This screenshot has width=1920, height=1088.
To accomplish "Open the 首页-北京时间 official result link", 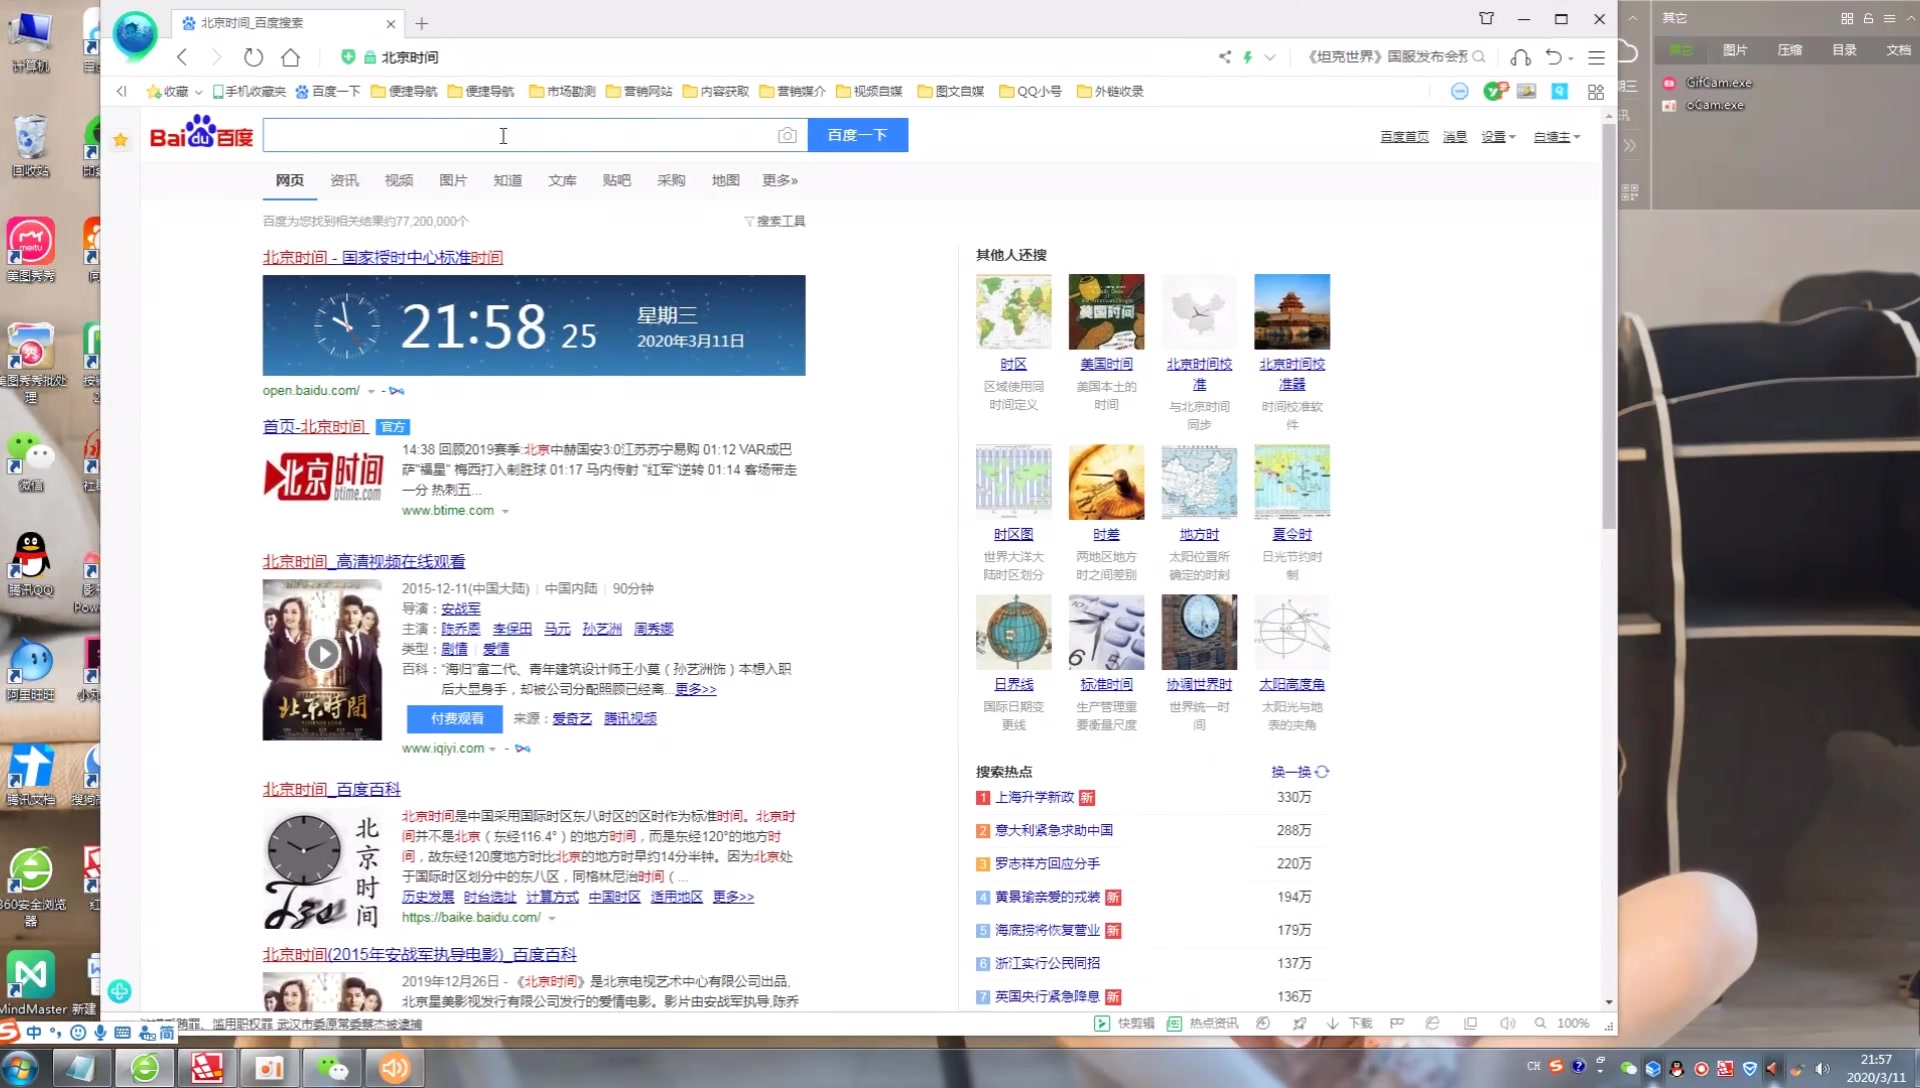I will pos(315,427).
